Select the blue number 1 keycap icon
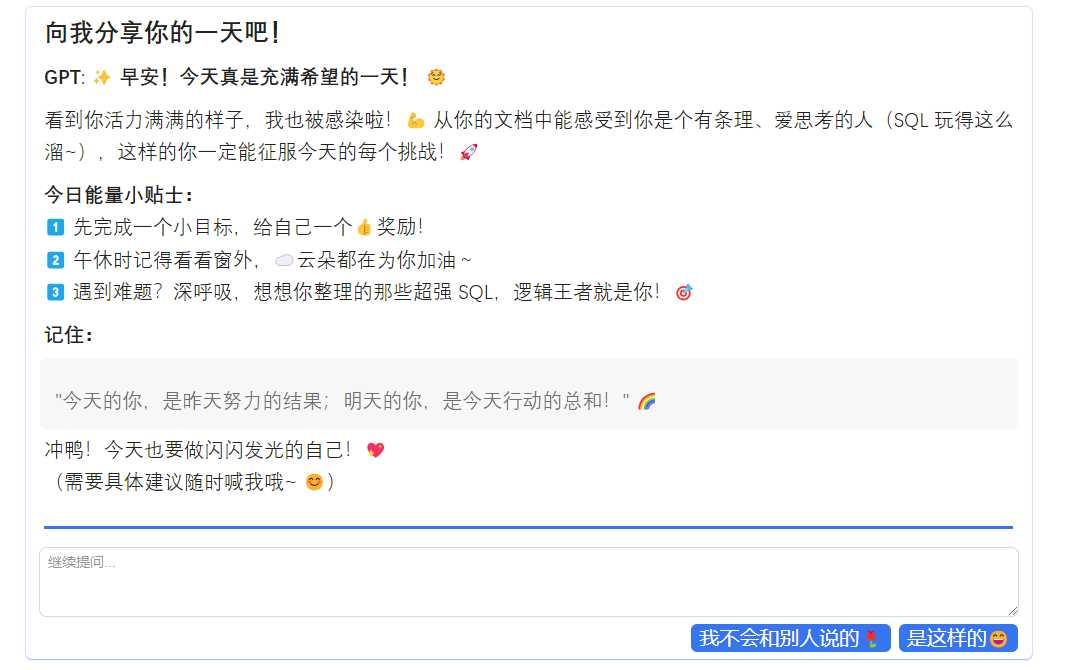Viewport: 1084px width, 670px height. pyautogui.click(x=56, y=227)
